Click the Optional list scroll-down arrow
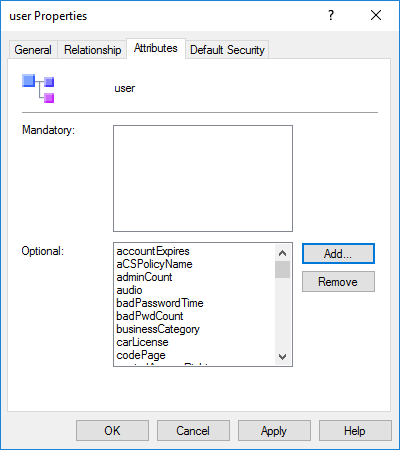The image size is (400, 450). click(x=283, y=357)
